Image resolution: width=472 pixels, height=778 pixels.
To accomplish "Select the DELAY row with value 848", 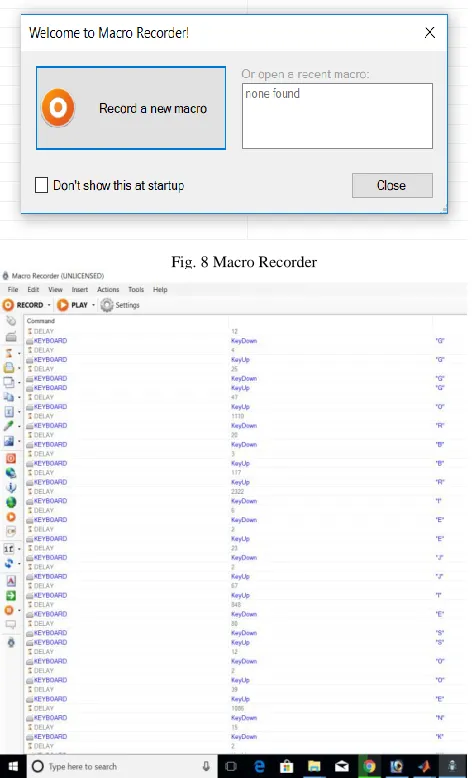I will click(246, 604).
